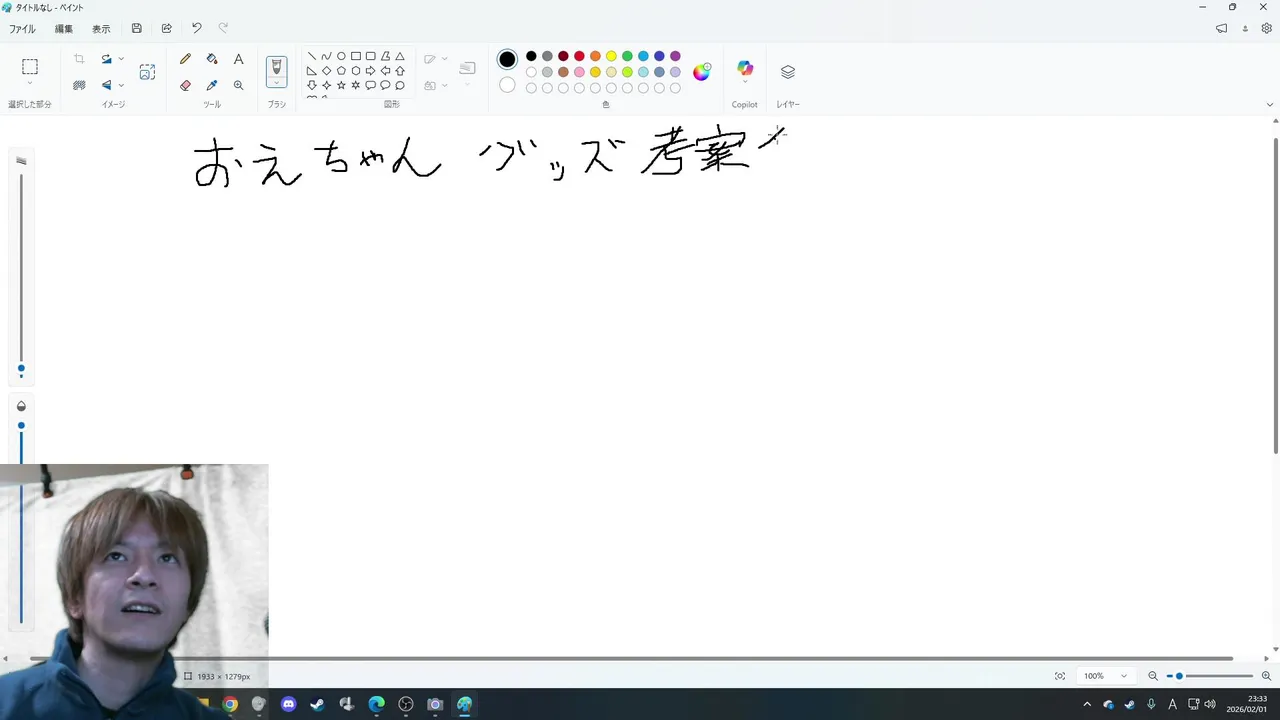Click the Remove background icon
The width and height of the screenshot is (1280, 720).
click(79, 85)
